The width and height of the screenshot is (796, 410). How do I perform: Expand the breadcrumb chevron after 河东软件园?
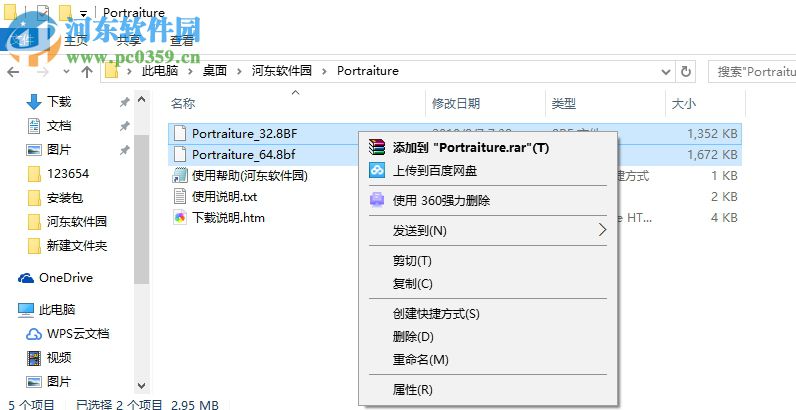coord(324,72)
